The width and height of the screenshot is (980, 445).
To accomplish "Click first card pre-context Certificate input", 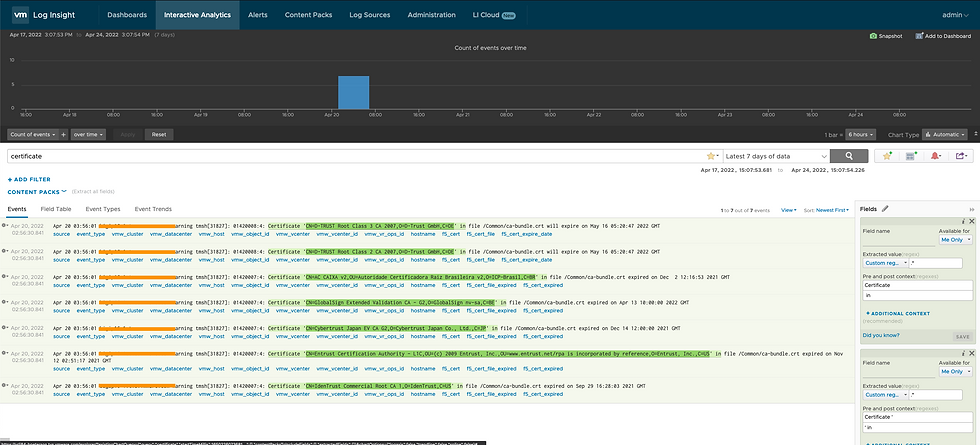I will click(x=918, y=284).
